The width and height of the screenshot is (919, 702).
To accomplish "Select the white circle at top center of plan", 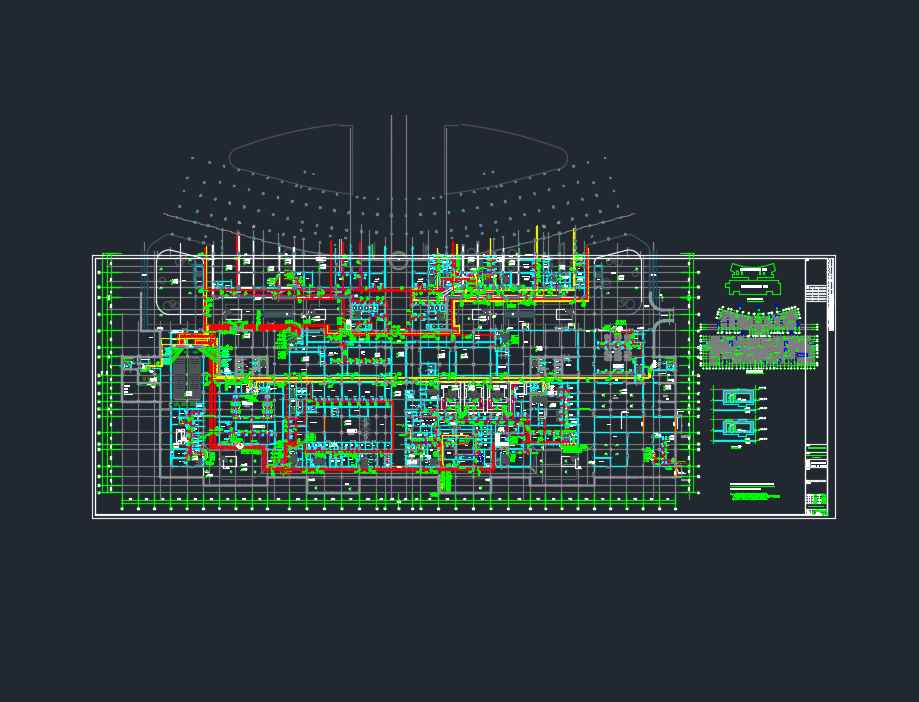I will 399,261.
